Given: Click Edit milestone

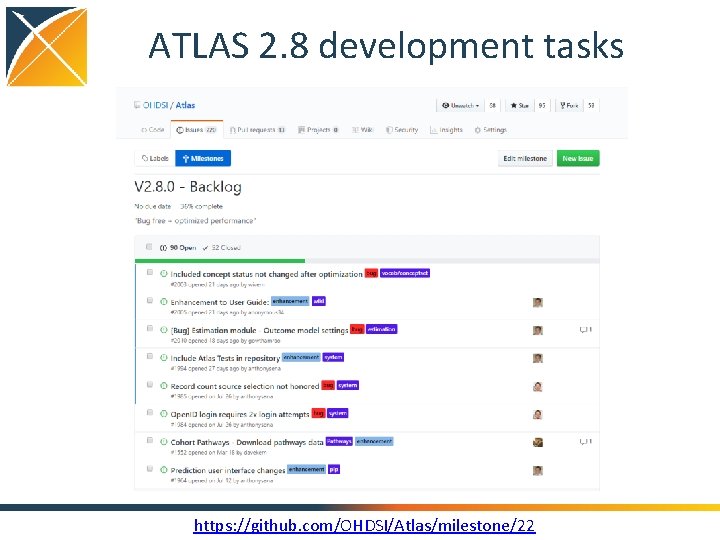Looking at the screenshot, I should point(525,158).
